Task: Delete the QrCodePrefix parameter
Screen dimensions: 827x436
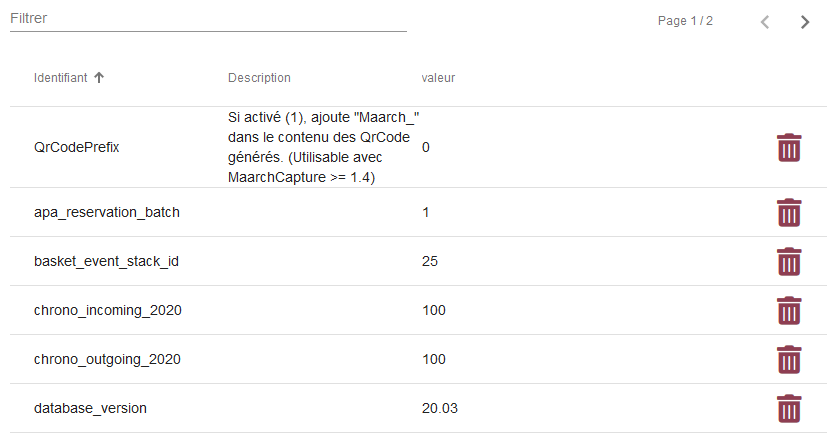Action: [x=789, y=147]
